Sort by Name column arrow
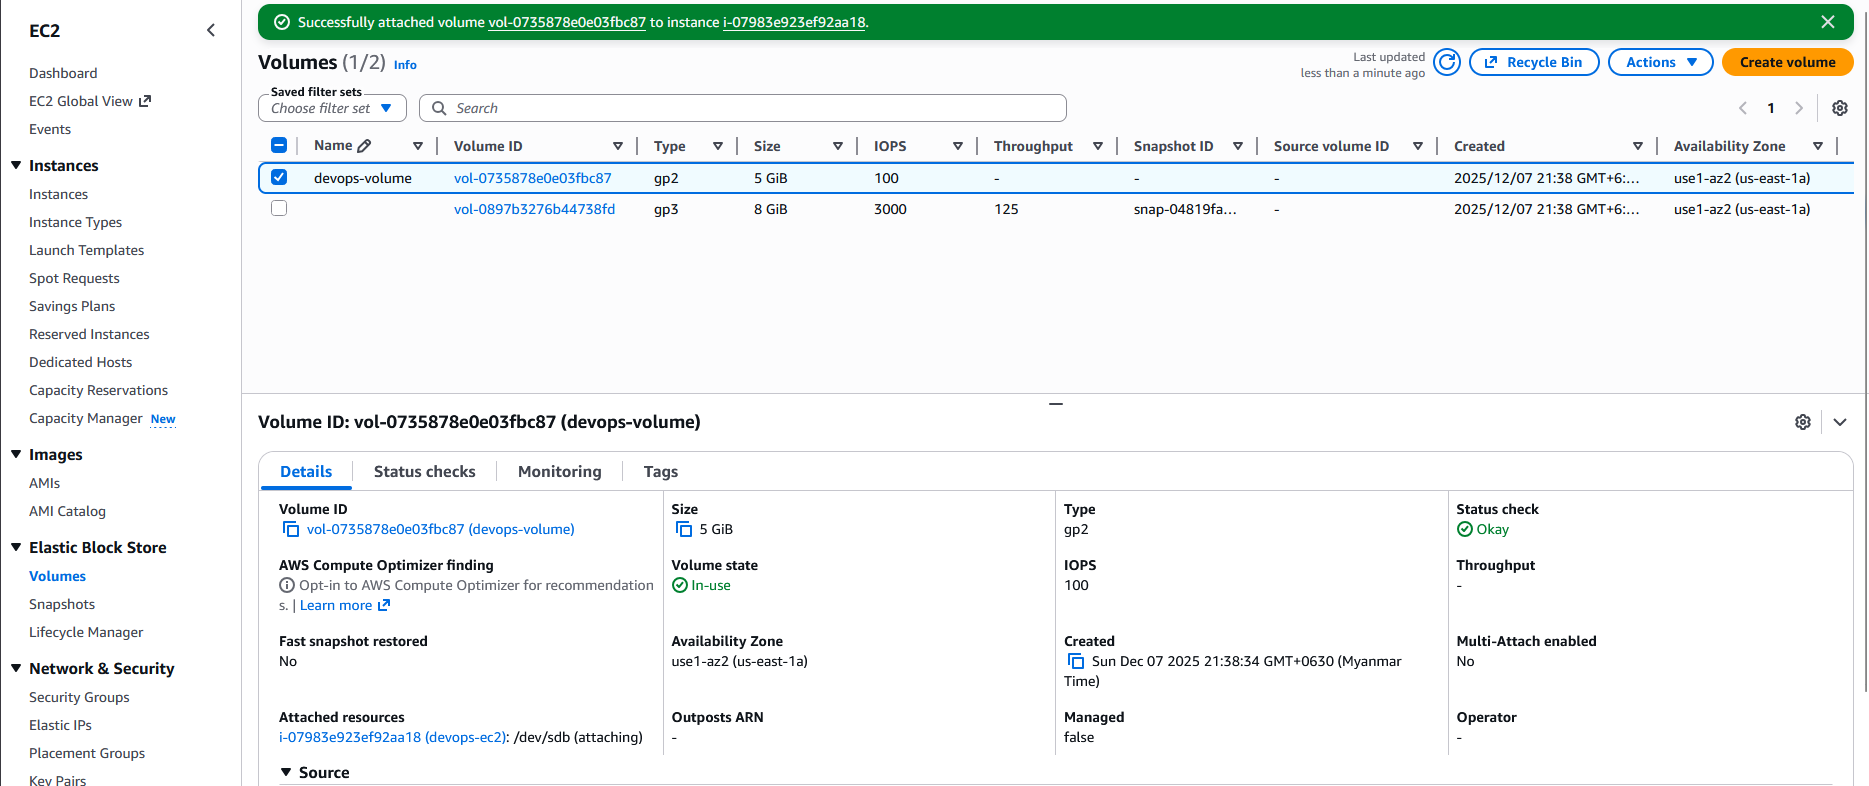Viewport: 1869px width, 786px height. pyautogui.click(x=418, y=146)
